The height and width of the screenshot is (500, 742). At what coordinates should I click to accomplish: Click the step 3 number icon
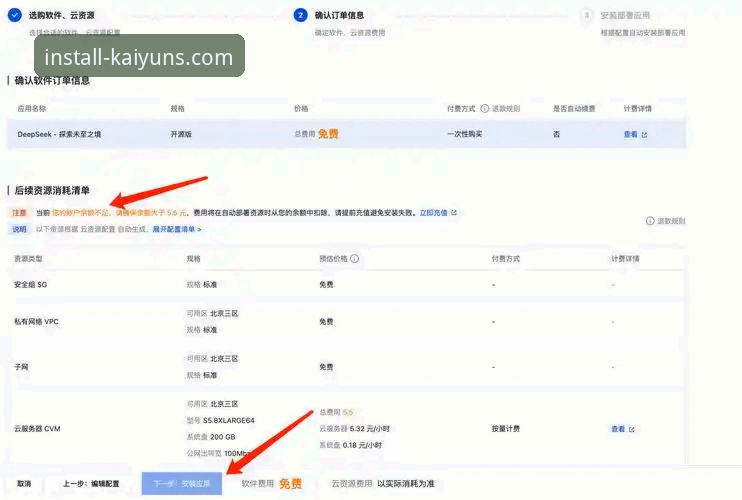[x=586, y=15]
